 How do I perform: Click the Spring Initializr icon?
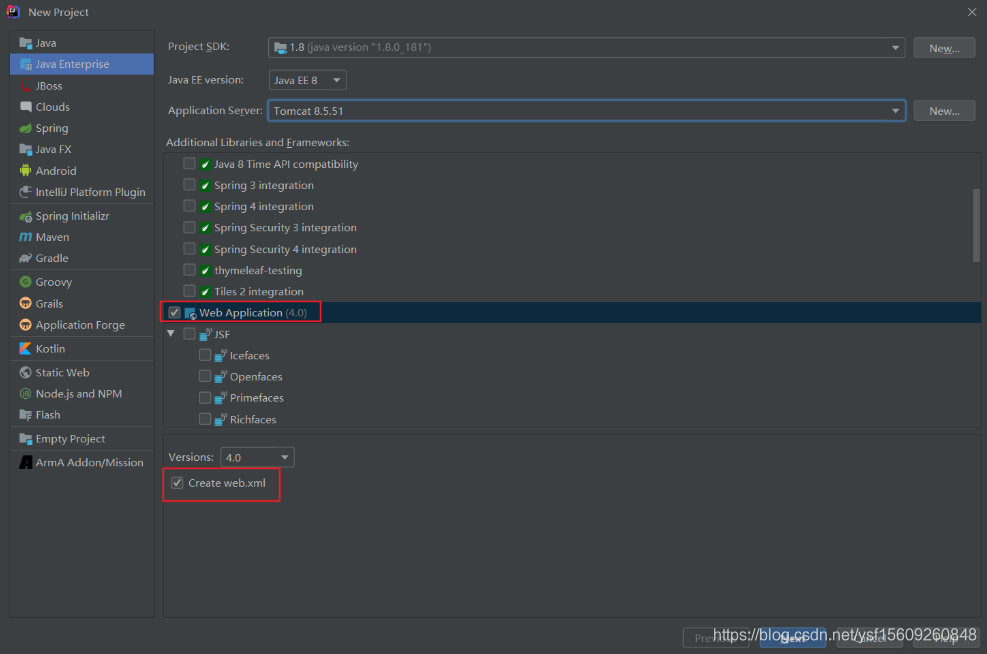click(x=26, y=217)
